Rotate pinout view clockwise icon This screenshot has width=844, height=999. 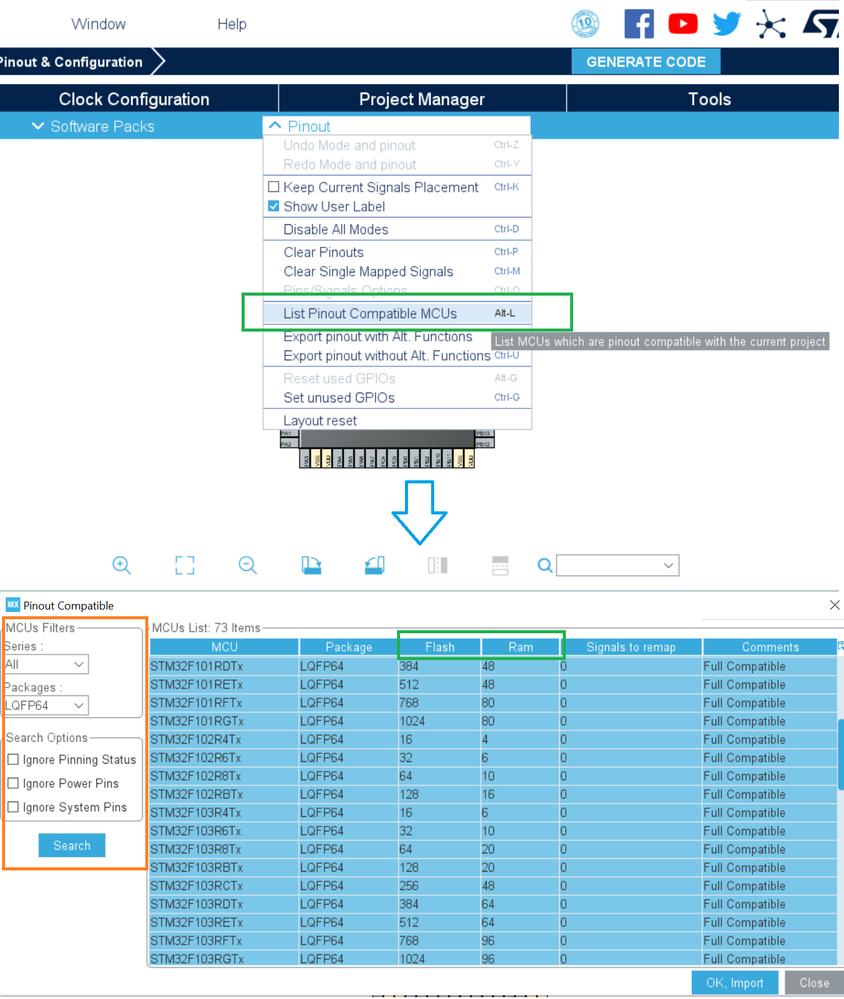pos(311,565)
